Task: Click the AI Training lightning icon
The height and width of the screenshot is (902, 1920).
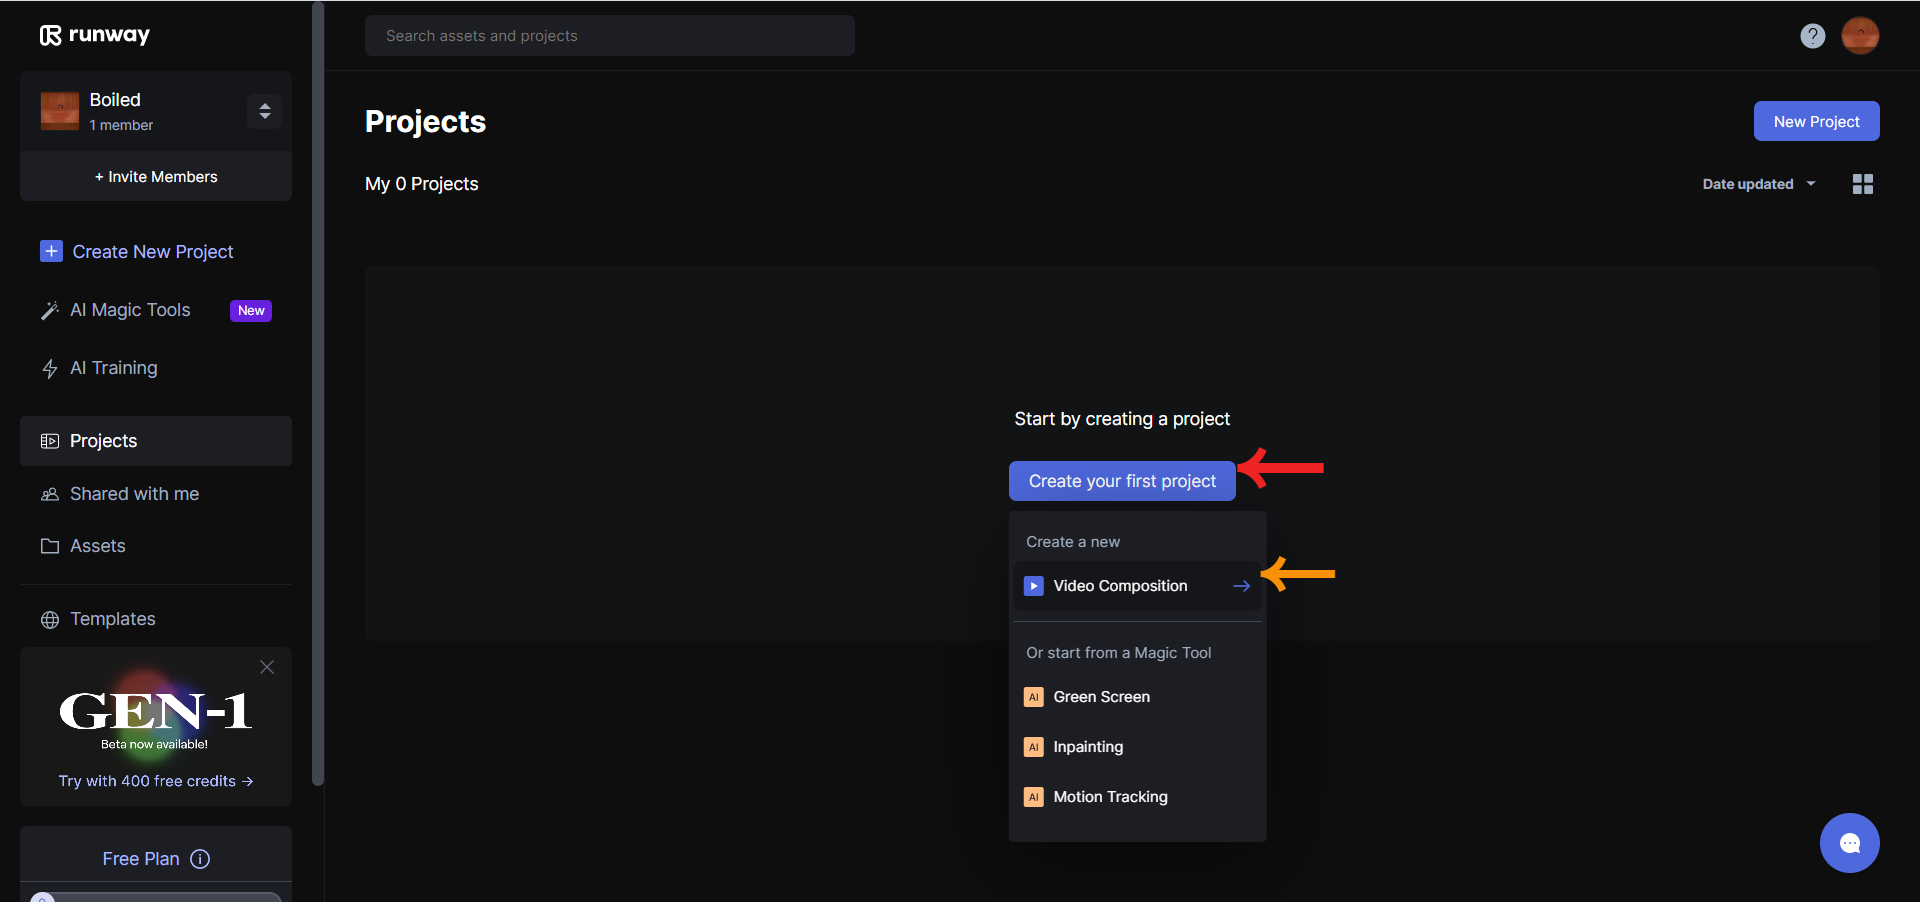Action: pyautogui.click(x=50, y=369)
